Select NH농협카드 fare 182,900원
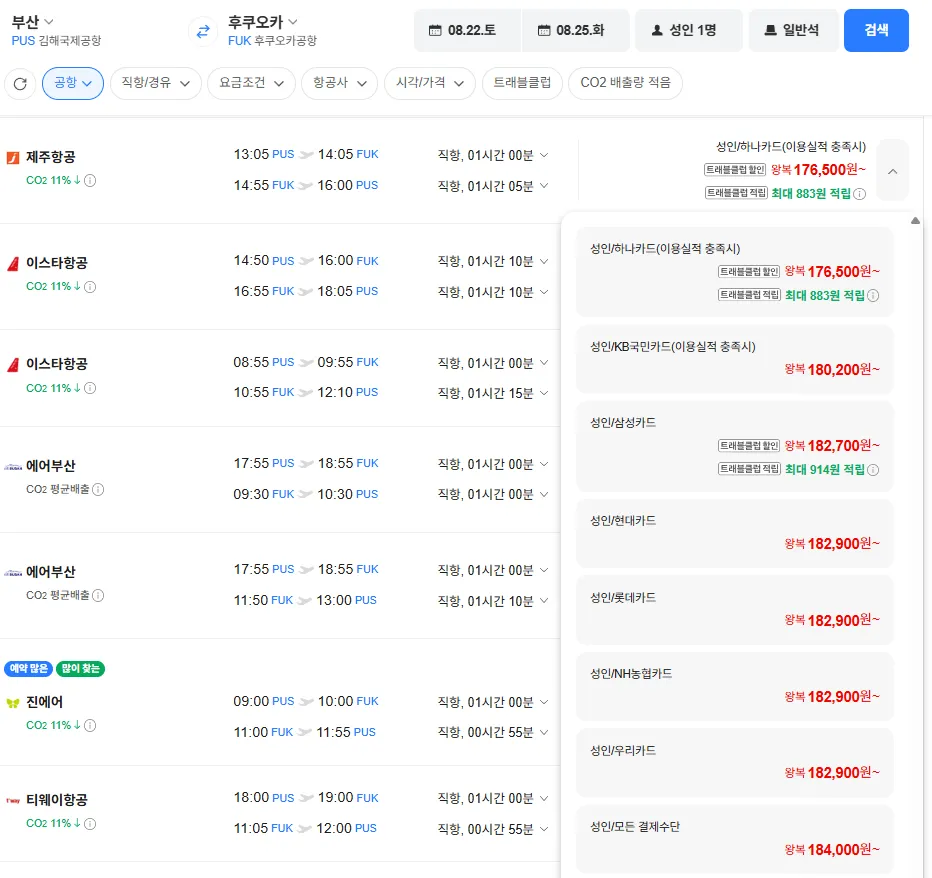This screenshot has width=932, height=878. pos(735,686)
